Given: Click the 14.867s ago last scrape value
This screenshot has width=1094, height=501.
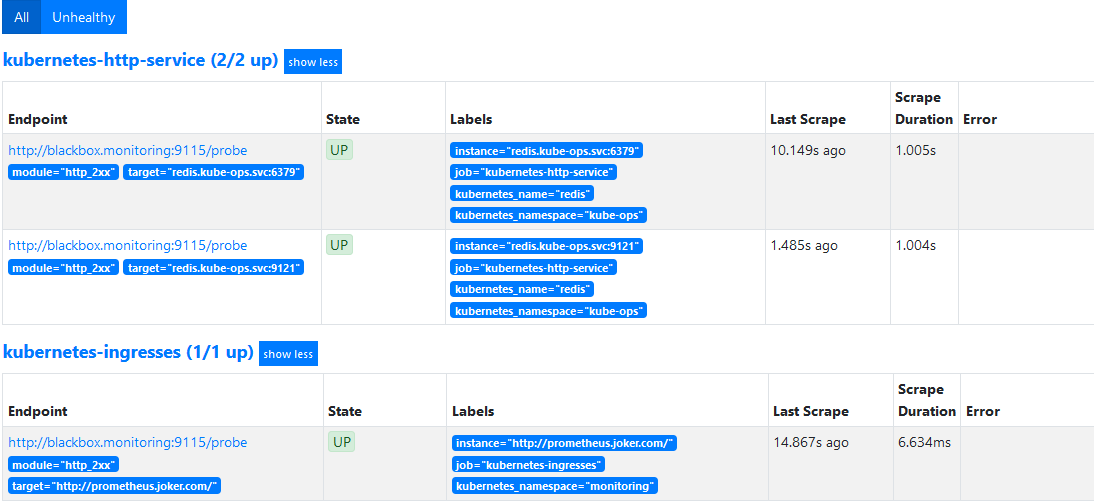Looking at the screenshot, I should tap(811, 442).
